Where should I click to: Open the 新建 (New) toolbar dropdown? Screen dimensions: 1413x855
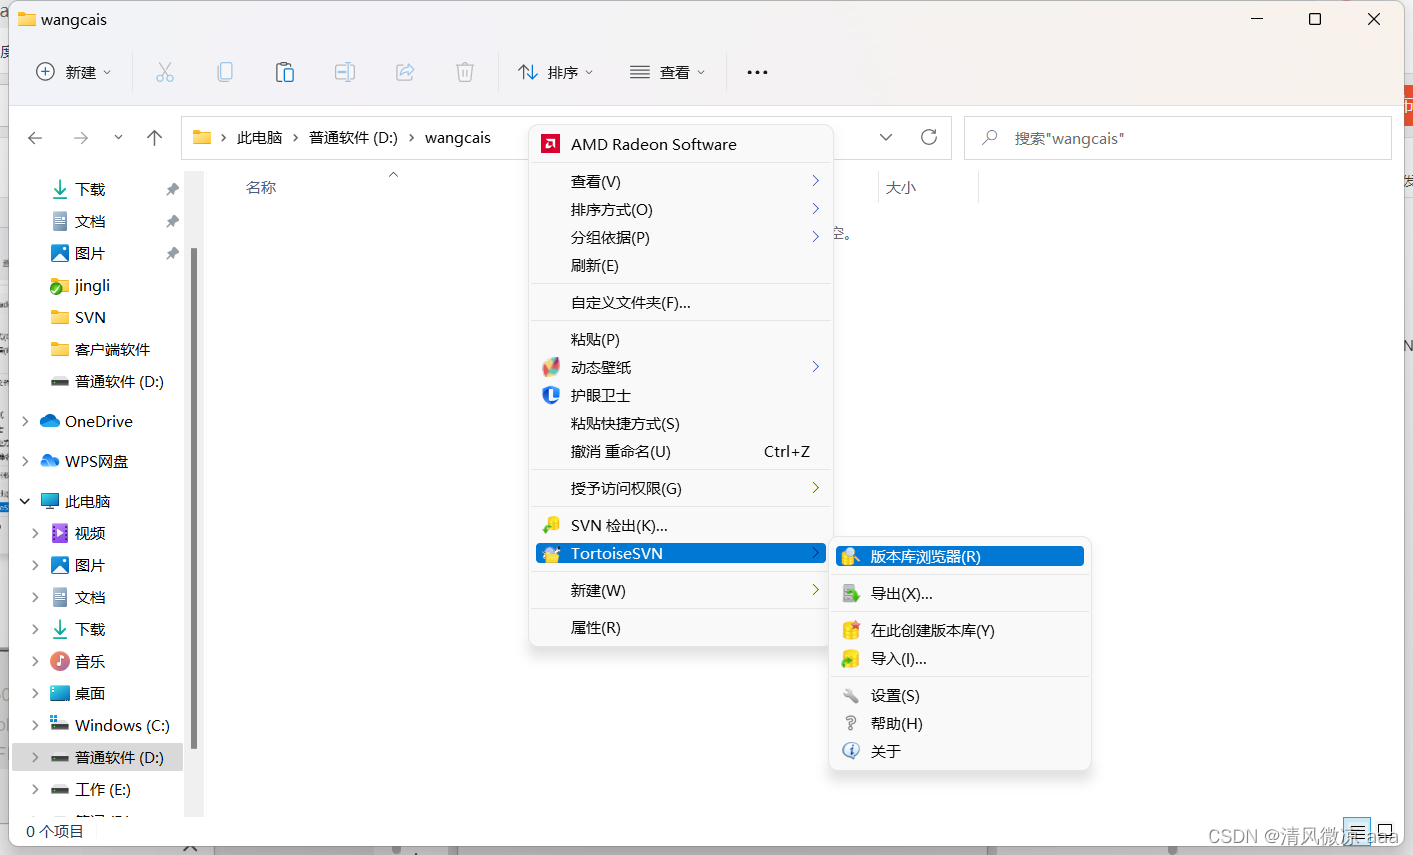pyautogui.click(x=74, y=72)
